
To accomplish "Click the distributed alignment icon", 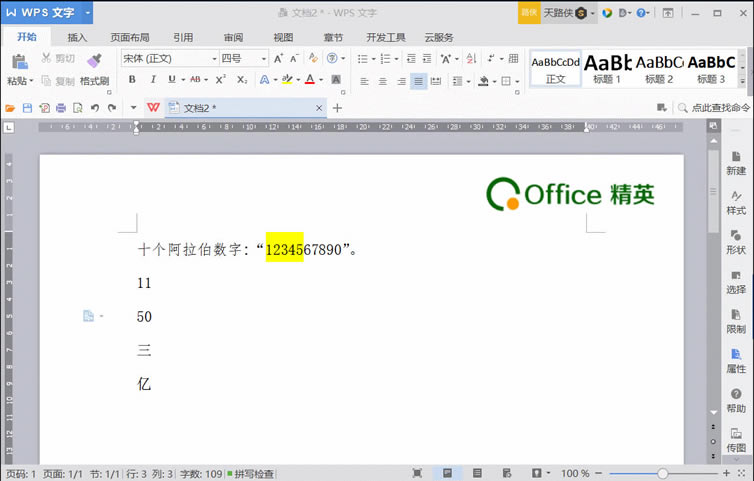I will (436, 81).
